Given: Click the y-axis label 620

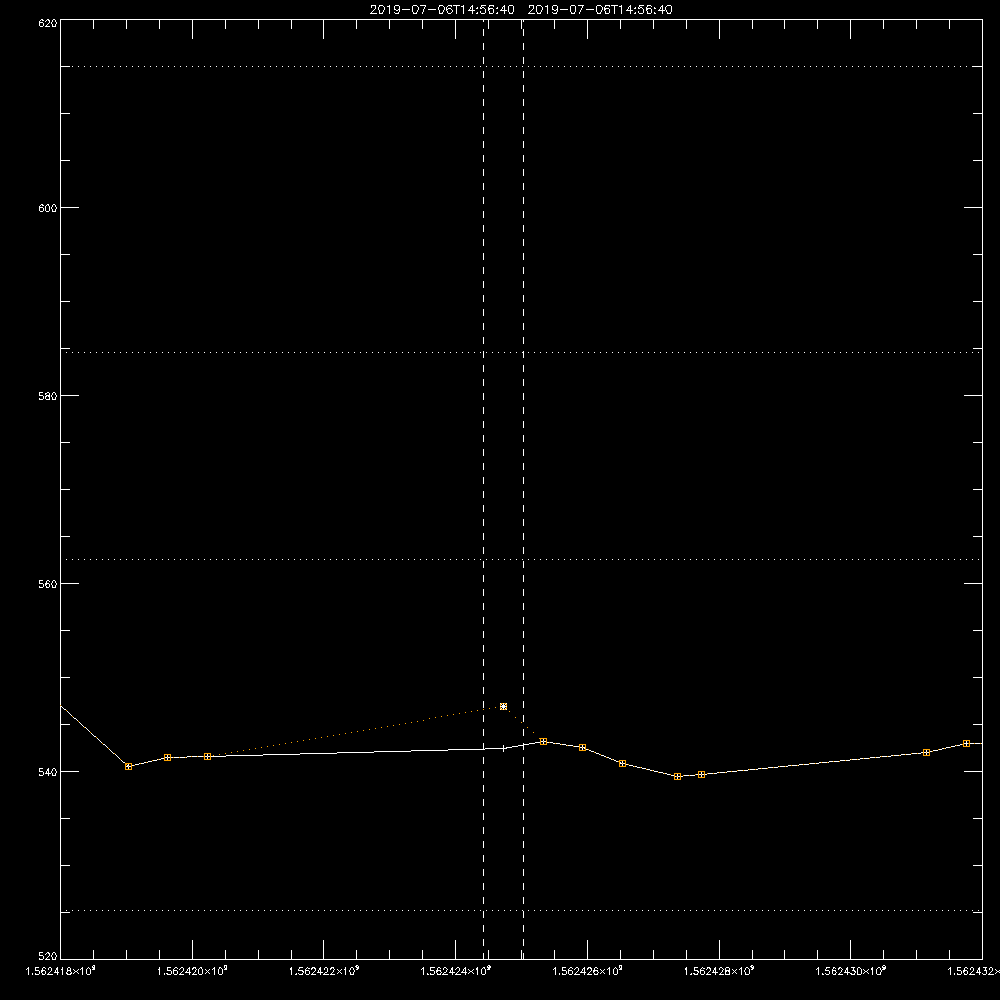Looking at the screenshot, I should [48, 23].
